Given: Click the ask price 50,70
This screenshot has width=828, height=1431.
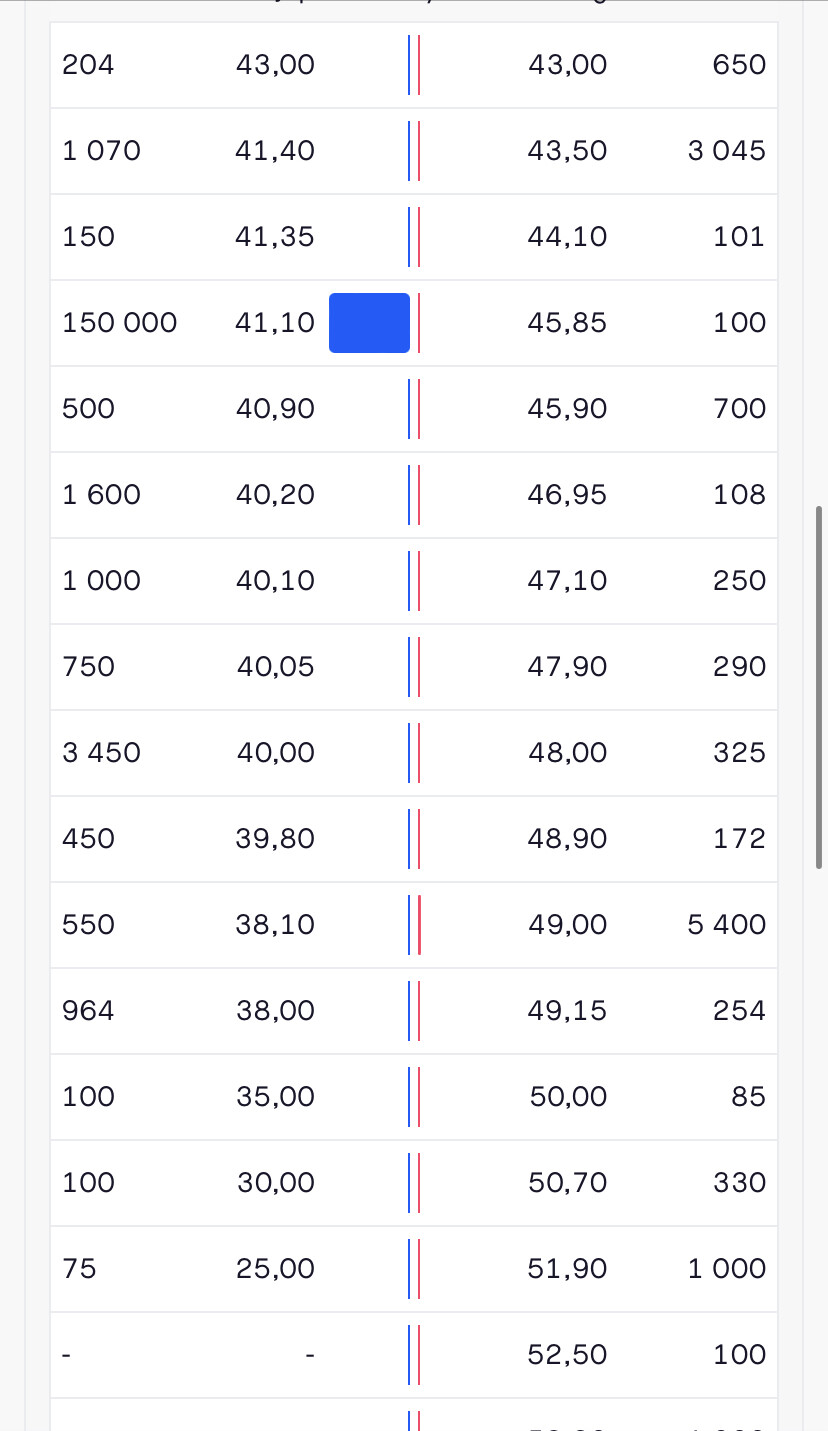Looking at the screenshot, I should pyautogui.click(x=567, y=1183).
